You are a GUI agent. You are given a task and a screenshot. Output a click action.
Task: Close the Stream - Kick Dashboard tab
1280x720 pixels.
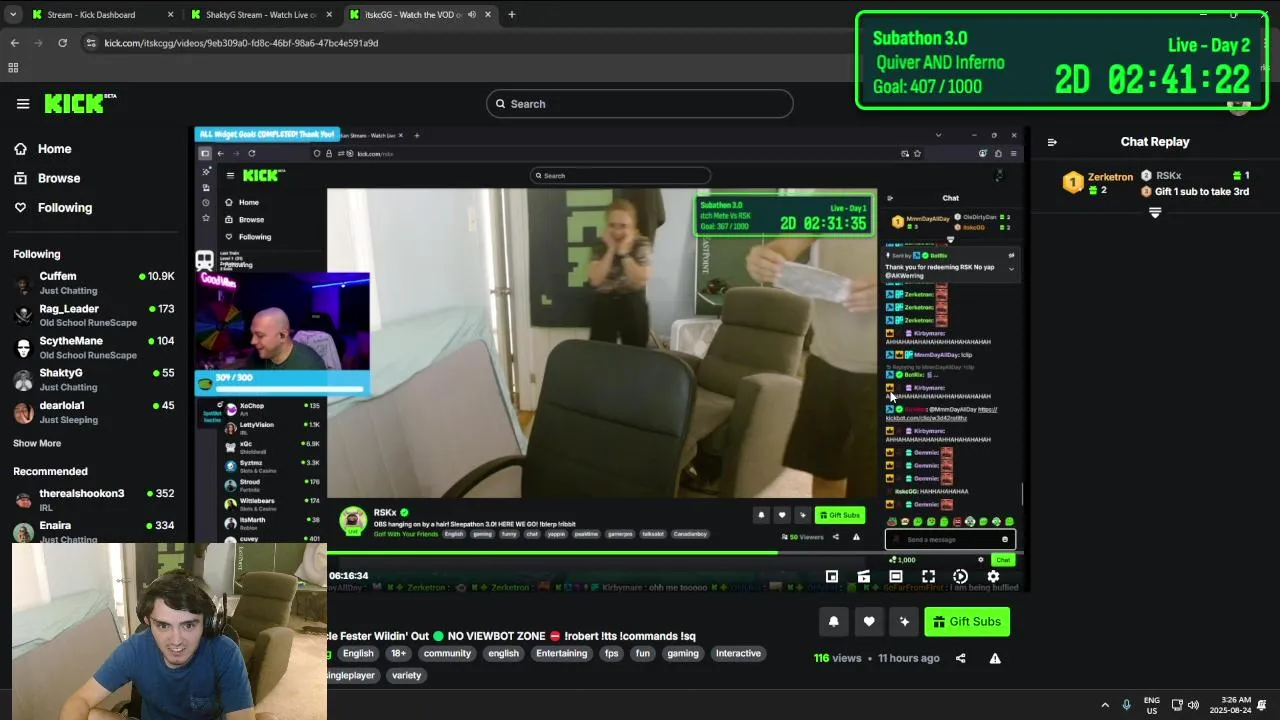(x=170, y=15)
